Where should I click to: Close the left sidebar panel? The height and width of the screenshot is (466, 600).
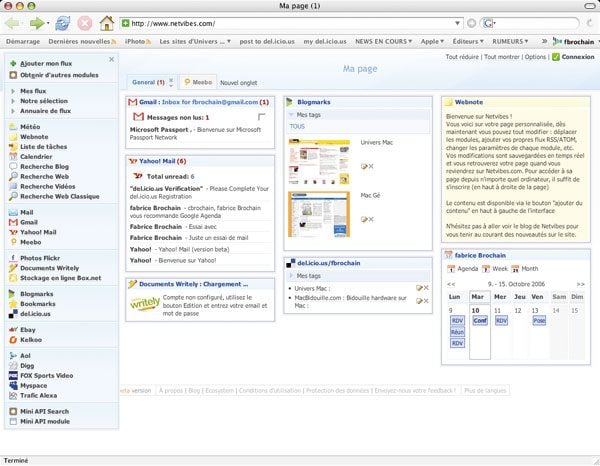click(x=111, y=59)
